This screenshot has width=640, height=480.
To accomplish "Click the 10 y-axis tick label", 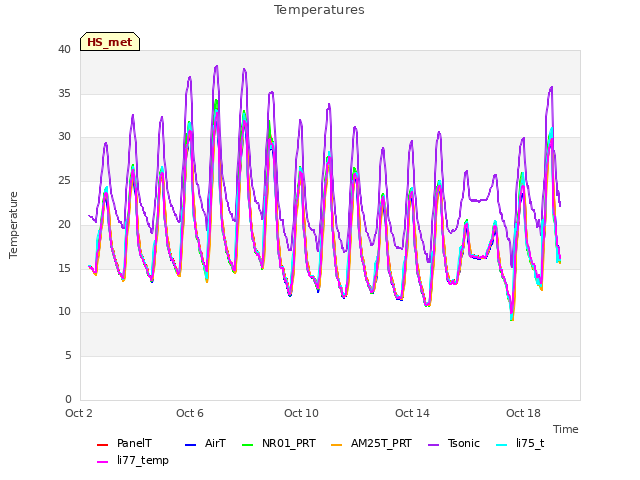I will pyautogui.click(x=64, y=312).
